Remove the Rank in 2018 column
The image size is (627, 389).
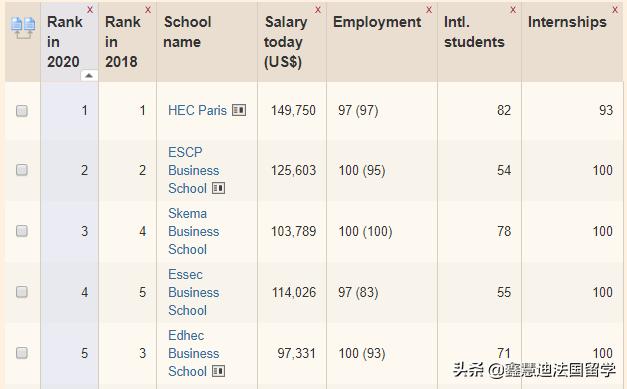(148, 10)
